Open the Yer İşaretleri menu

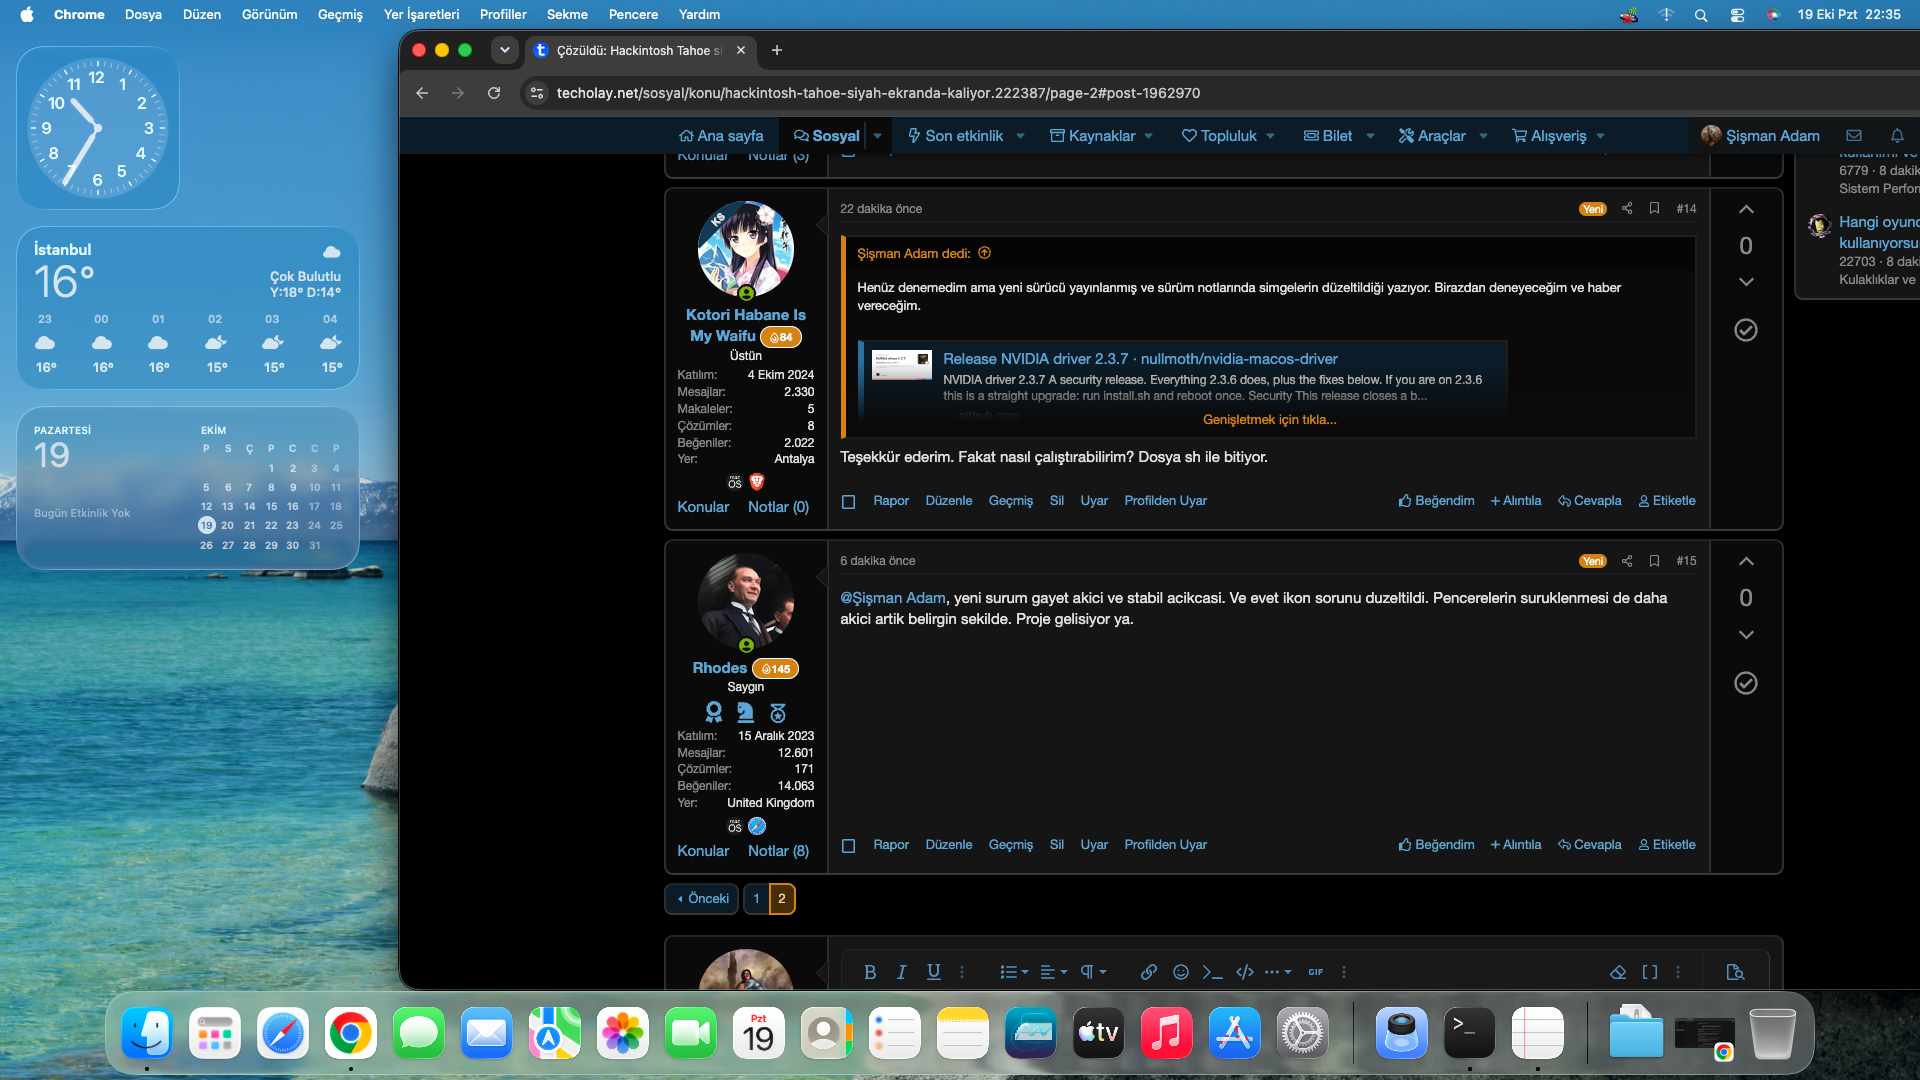pos(421,14)
